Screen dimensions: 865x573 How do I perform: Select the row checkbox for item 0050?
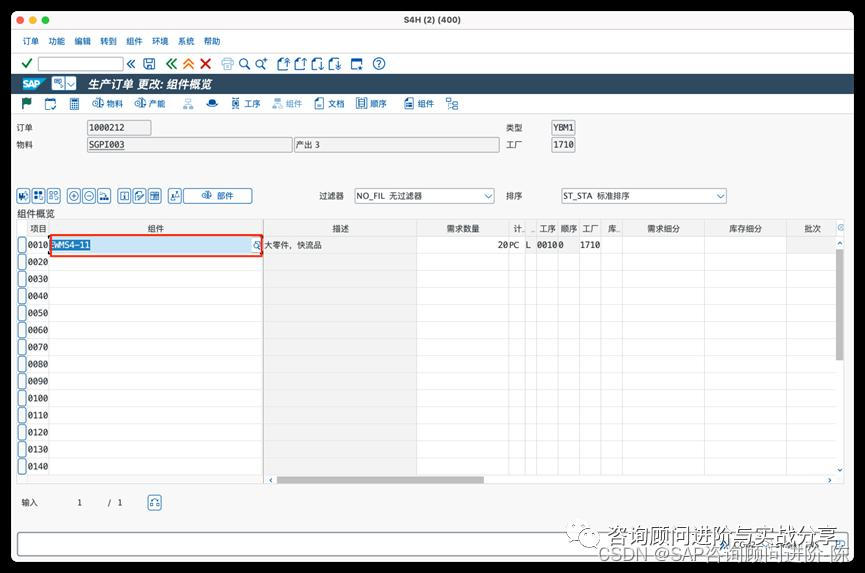[22, 313]
